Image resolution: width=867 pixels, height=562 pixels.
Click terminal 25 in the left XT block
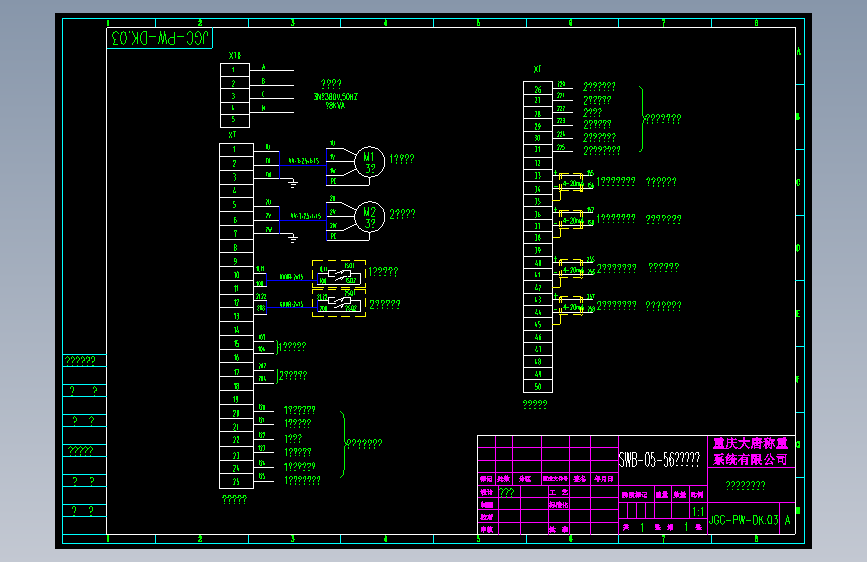(x=236, y=482)
